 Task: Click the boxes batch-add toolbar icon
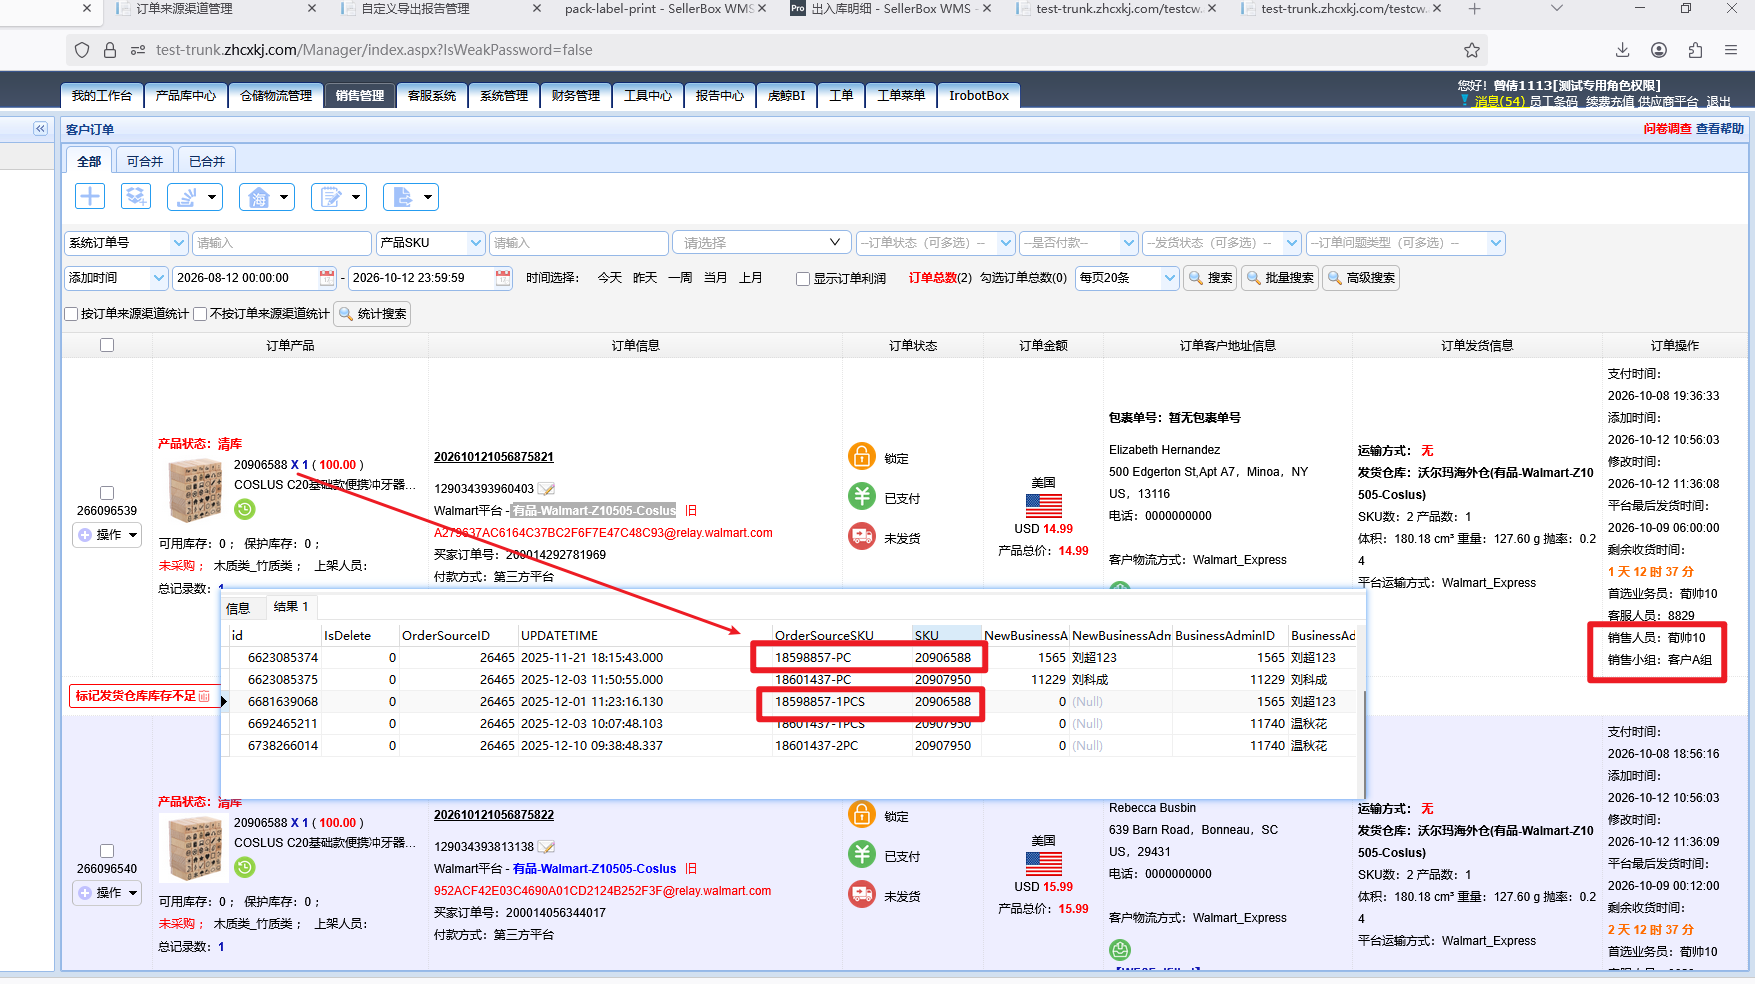coord(136,196)
